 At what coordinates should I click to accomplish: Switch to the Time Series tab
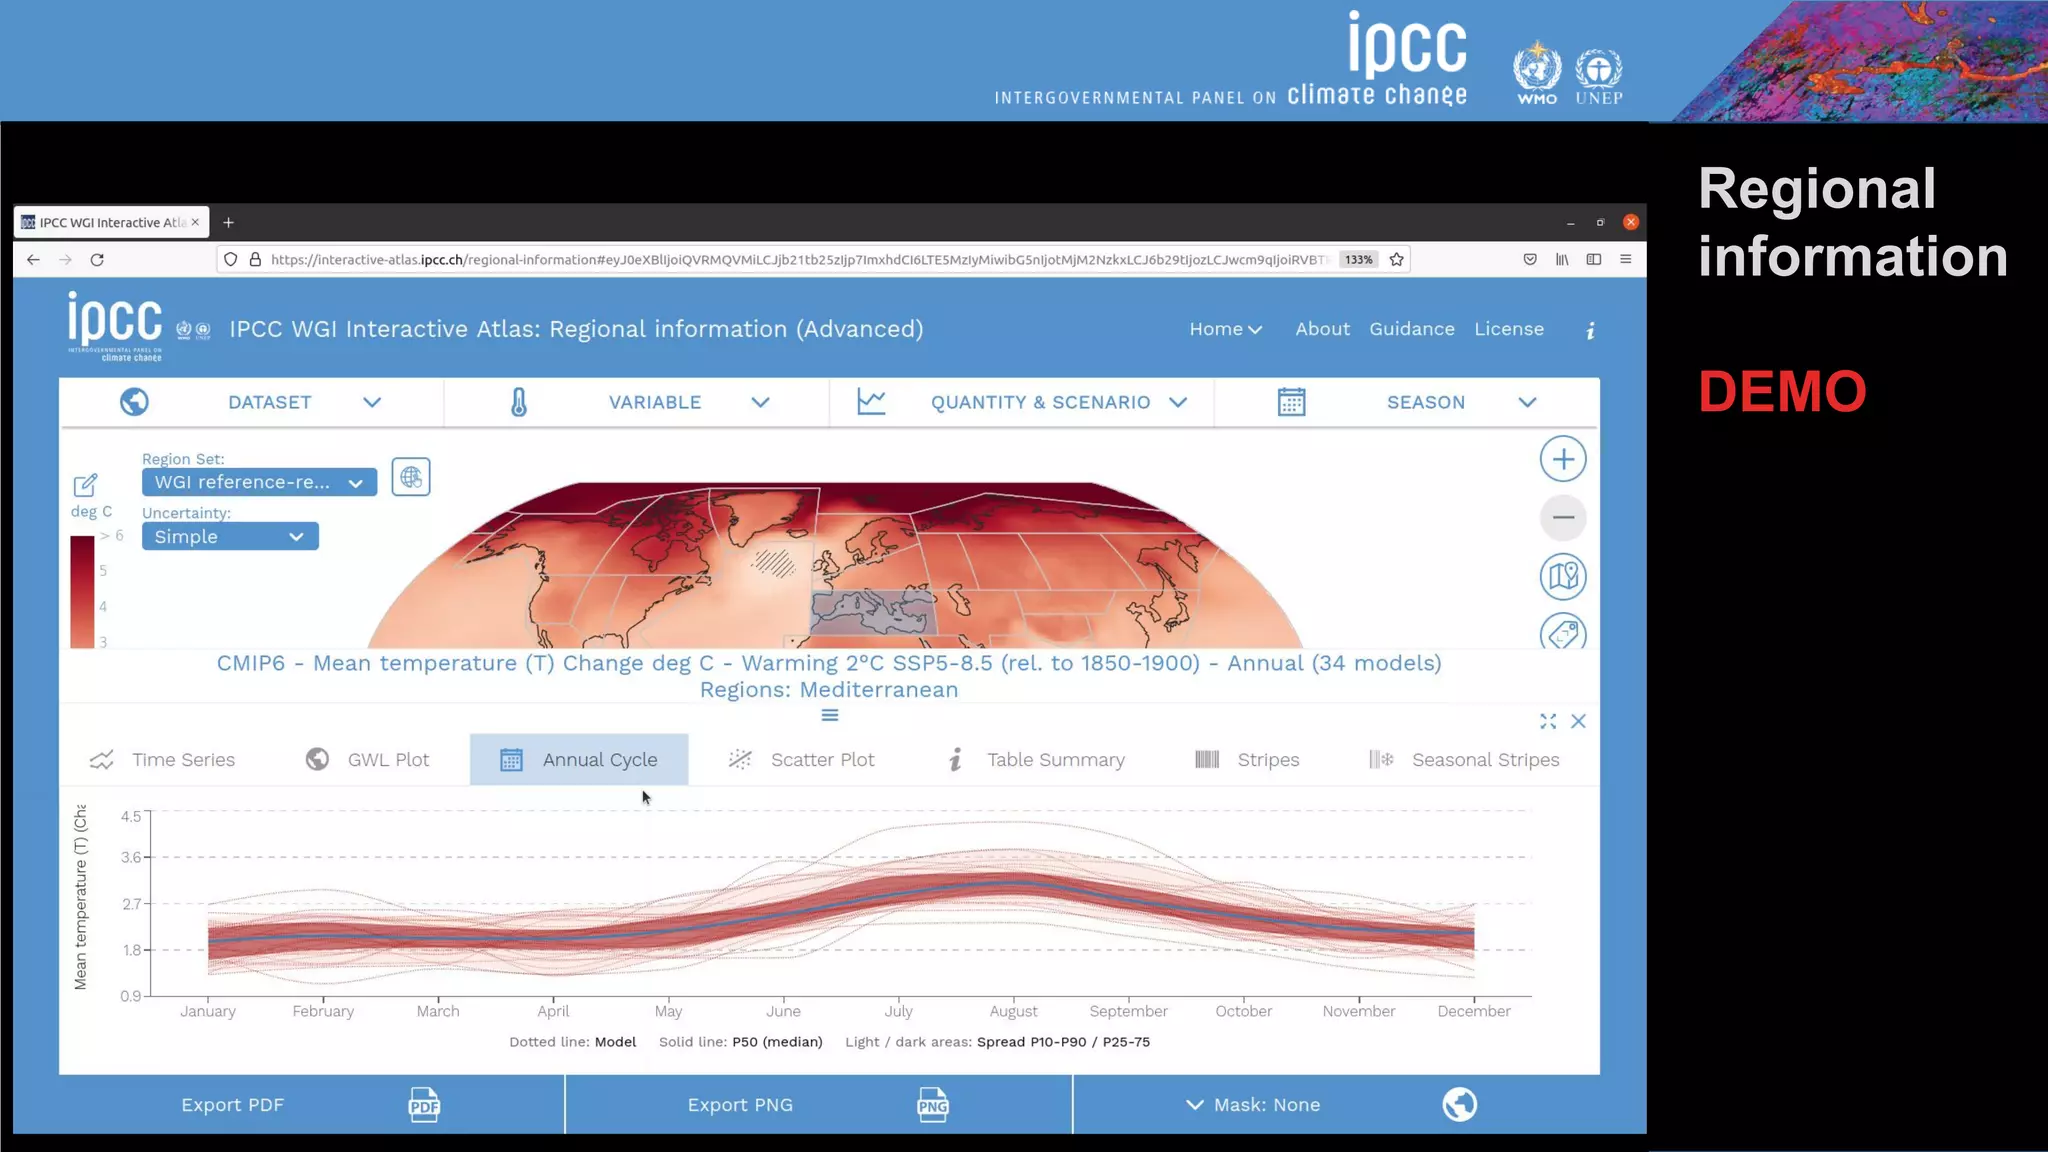pyautogui.click(x=162, y=759)
